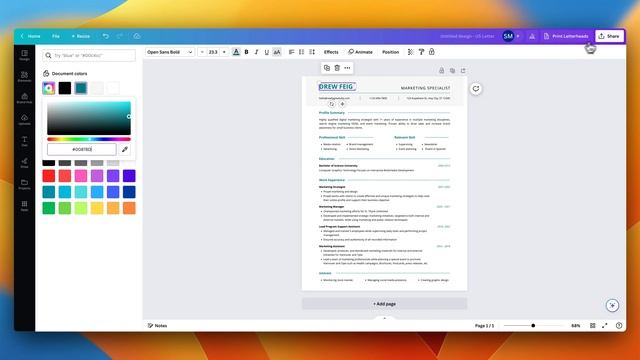Click the SM profile avatar
This screenshot has width=640, height=360.
pyautogui.click(x=508, y=36)
